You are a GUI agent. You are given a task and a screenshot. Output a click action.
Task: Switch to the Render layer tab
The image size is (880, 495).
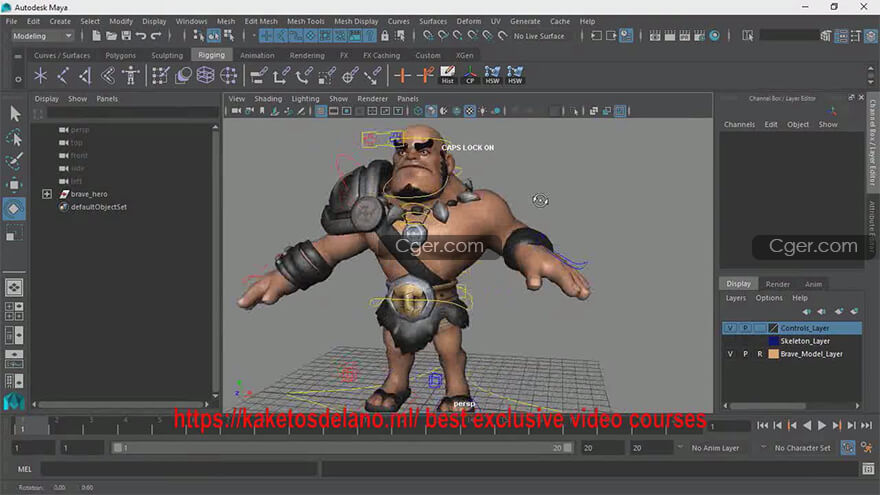pos(777,284)
